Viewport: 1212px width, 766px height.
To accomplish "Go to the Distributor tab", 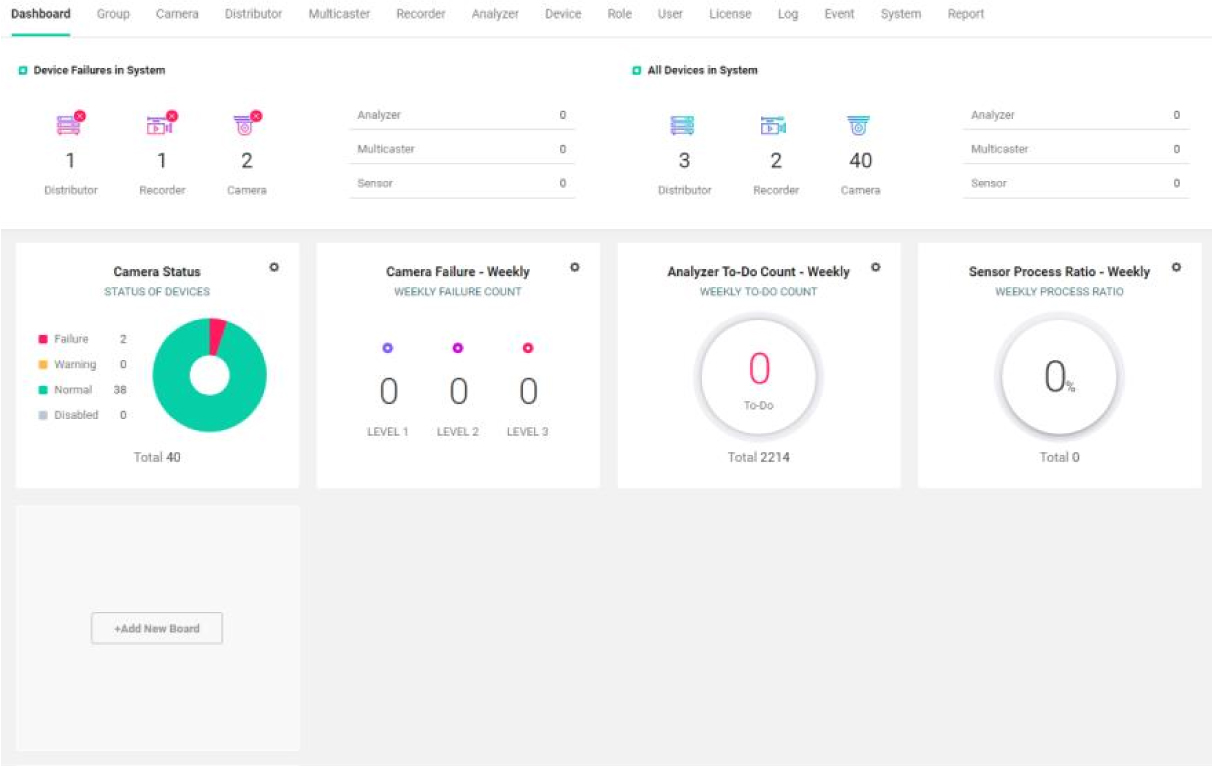I will 253,14.
